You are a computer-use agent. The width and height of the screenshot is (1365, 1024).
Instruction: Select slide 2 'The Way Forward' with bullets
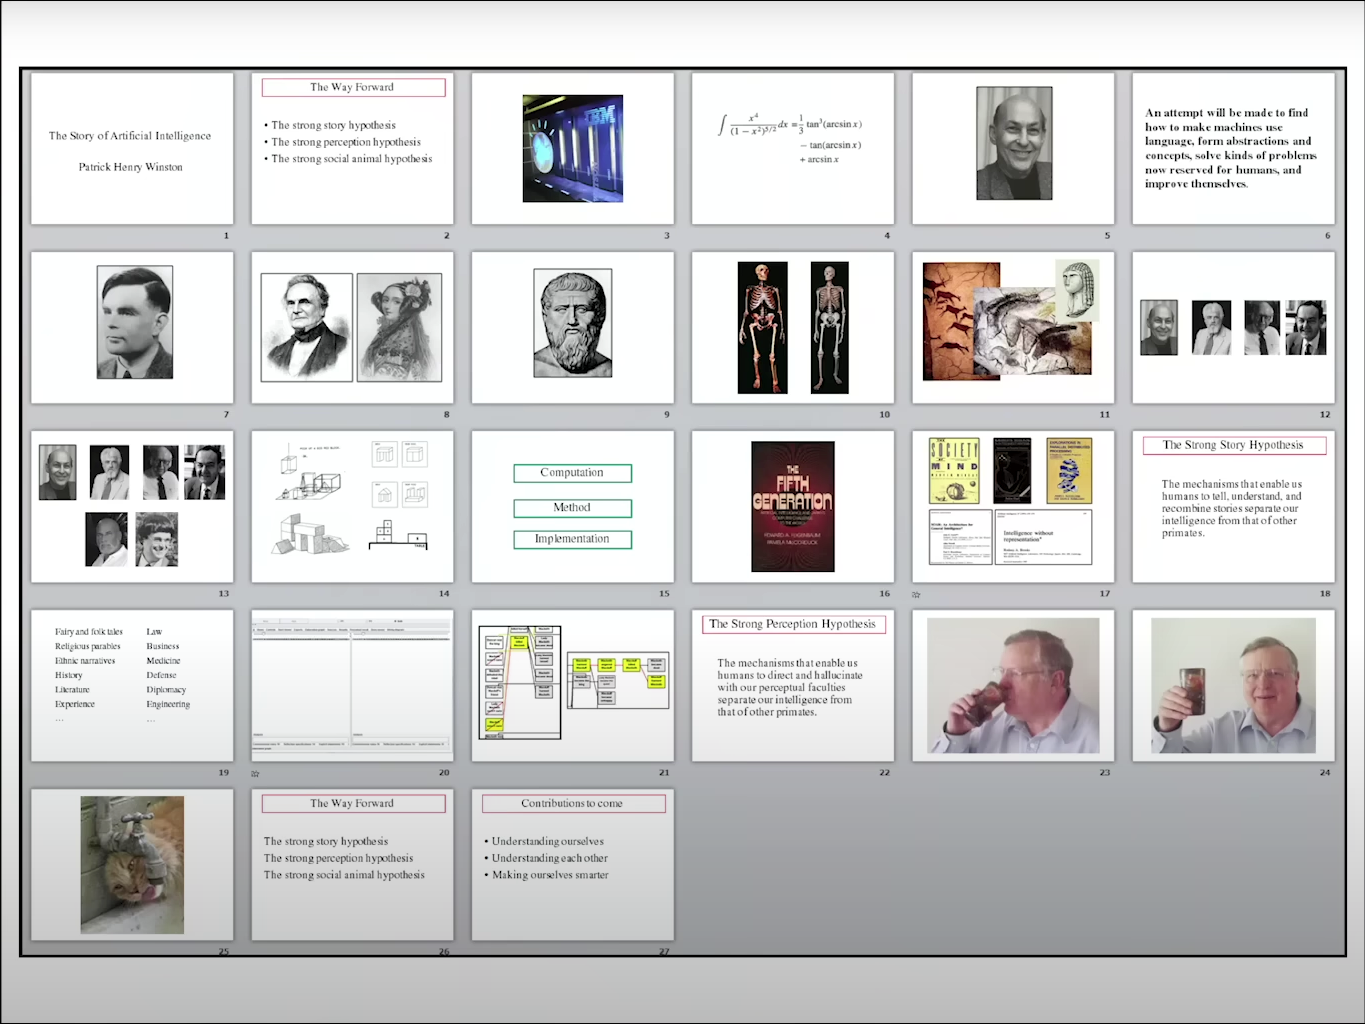(352, 148)
